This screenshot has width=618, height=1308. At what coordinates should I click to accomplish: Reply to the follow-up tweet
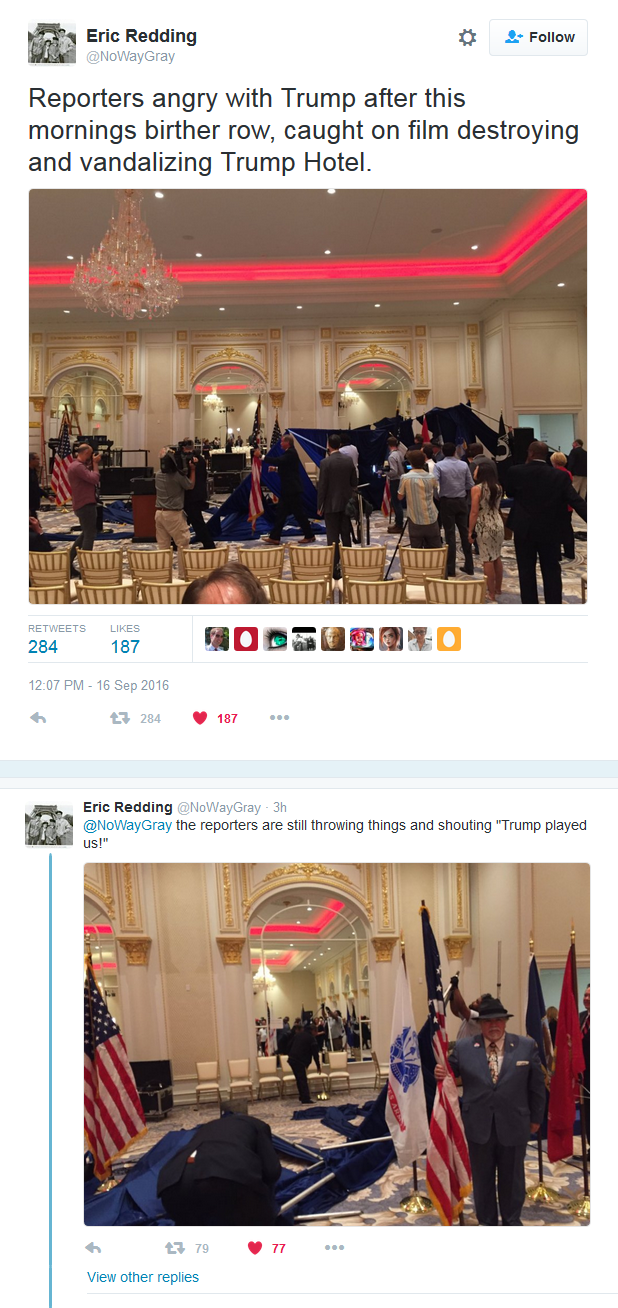[x=93, y=1247]
